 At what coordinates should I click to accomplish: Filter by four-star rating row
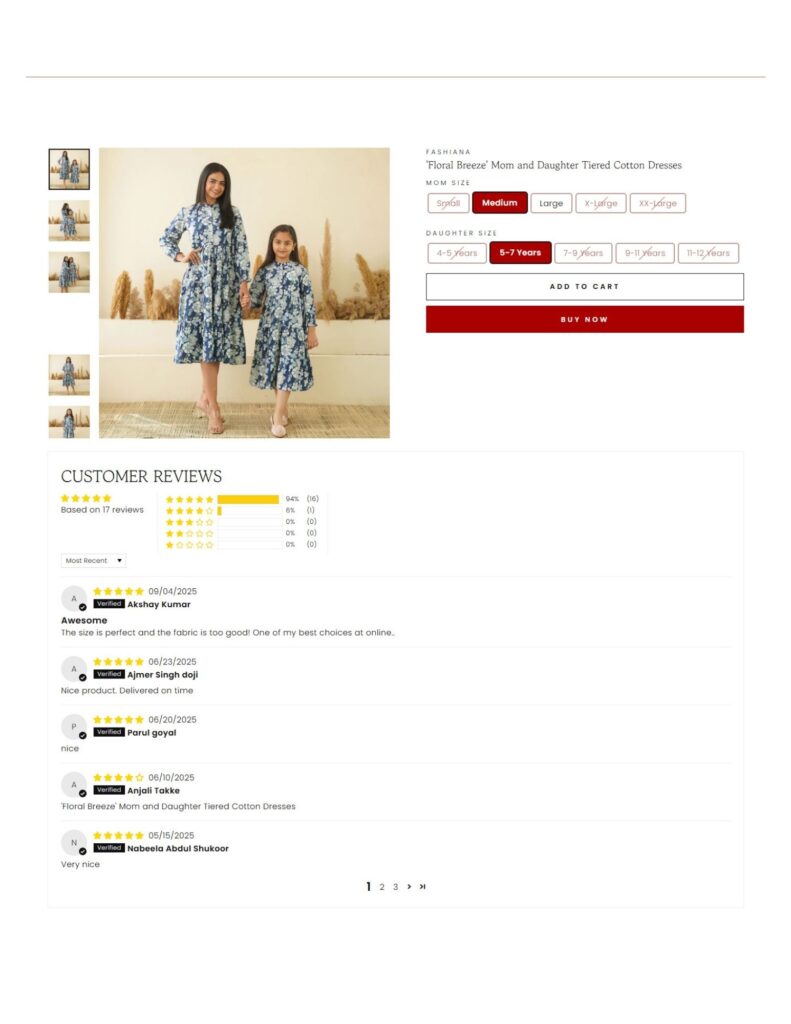tap(242, 510)
